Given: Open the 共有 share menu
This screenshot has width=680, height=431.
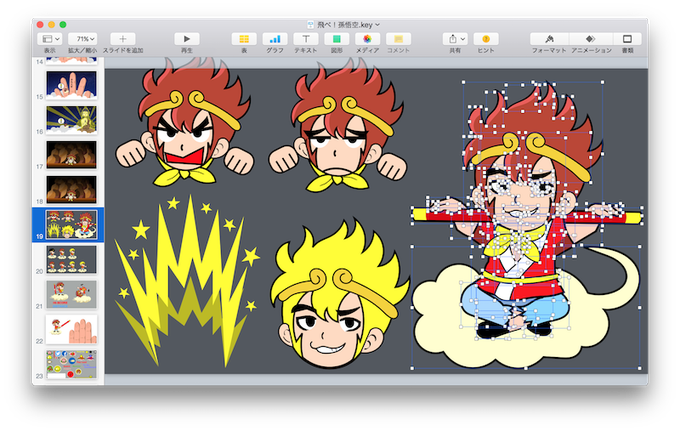Looking at the screenshot, I should [455, 39].
